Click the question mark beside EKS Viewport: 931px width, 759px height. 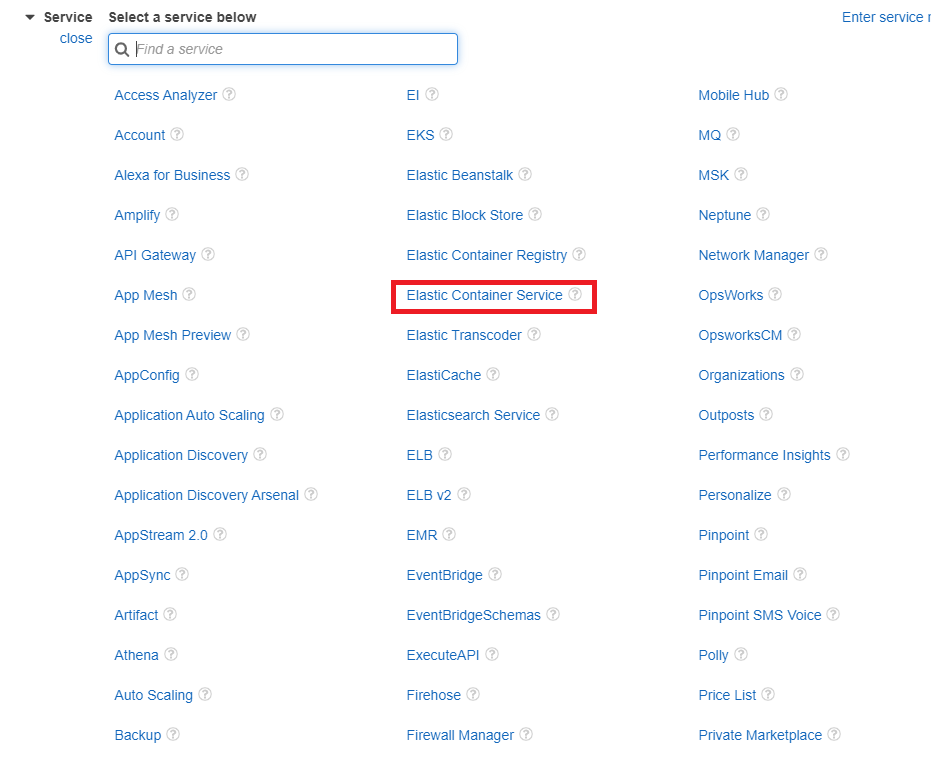(x=446, y=134)
